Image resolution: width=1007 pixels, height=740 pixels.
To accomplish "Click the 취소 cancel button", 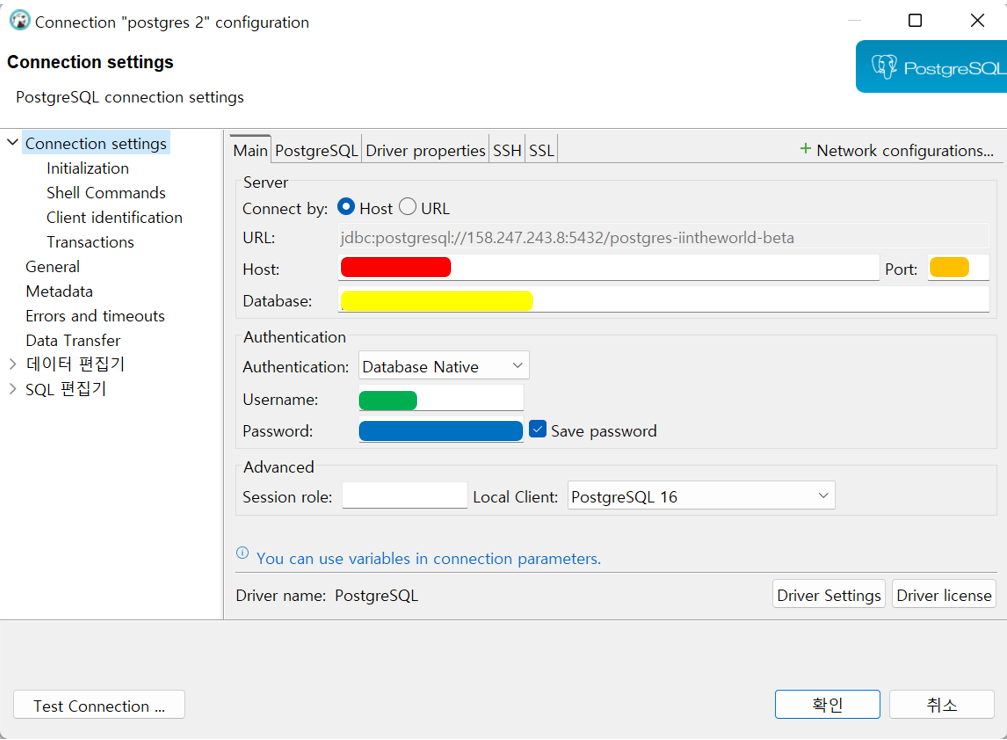I will click(941, 705).
